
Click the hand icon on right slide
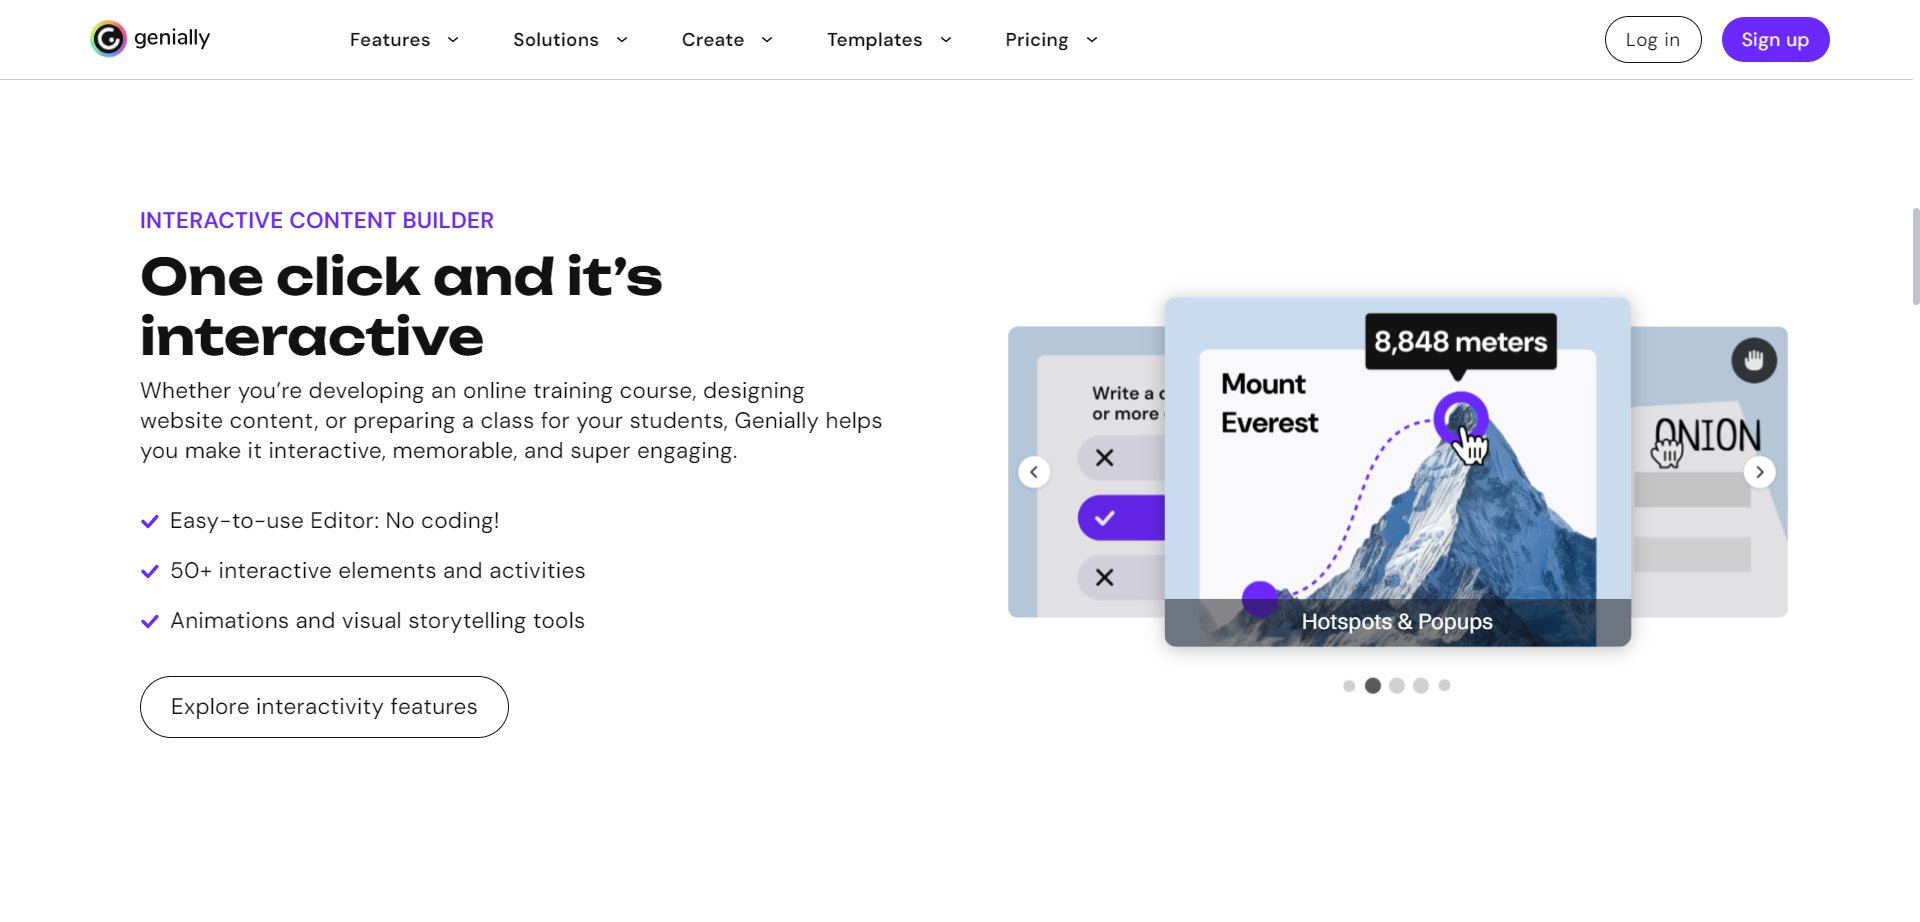(x=1754, y=360)
